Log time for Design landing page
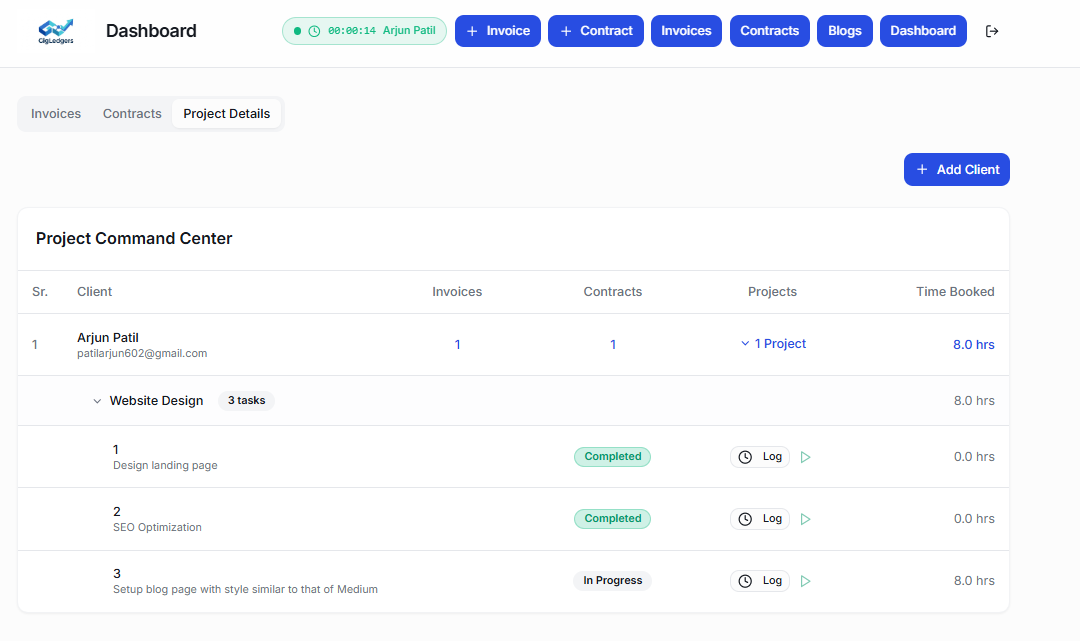This screenshot has height=641, width=1080. click(760, 456)
